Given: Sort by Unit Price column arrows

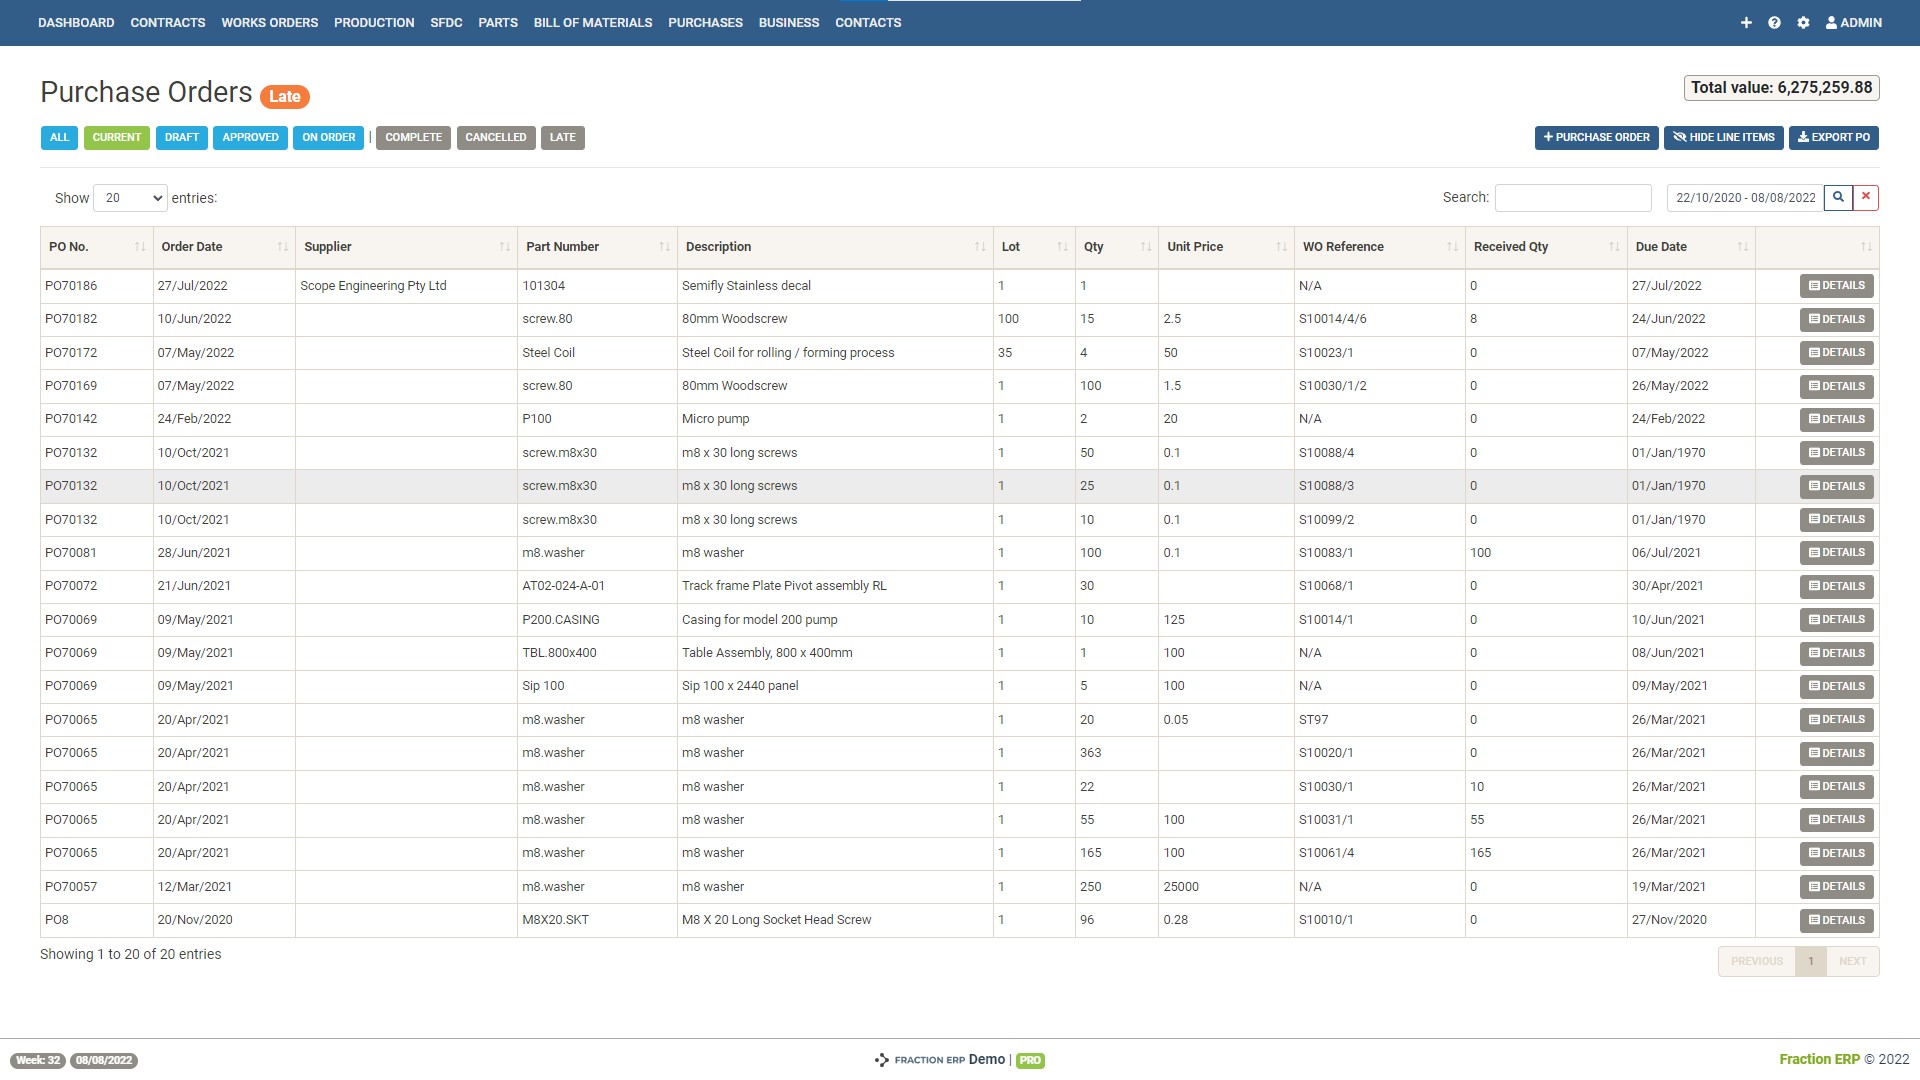Looking at the screenshot, I should tap(1281, 247).
